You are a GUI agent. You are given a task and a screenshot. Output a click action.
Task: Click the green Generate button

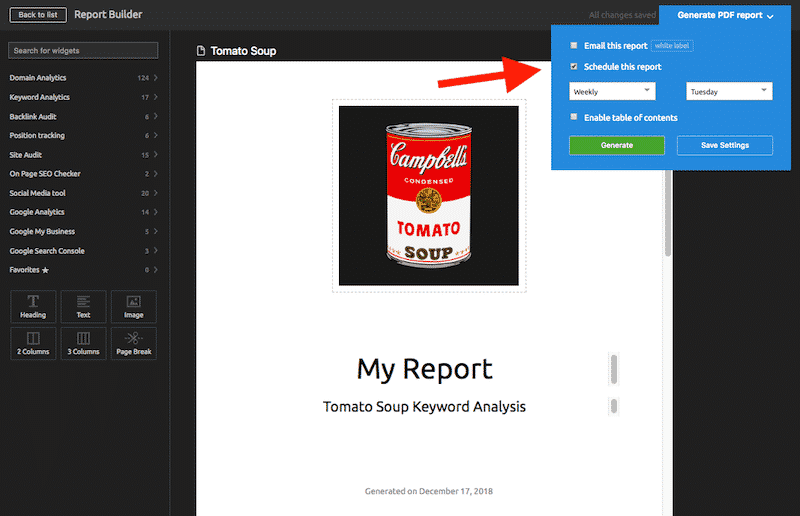click(616, 146)
